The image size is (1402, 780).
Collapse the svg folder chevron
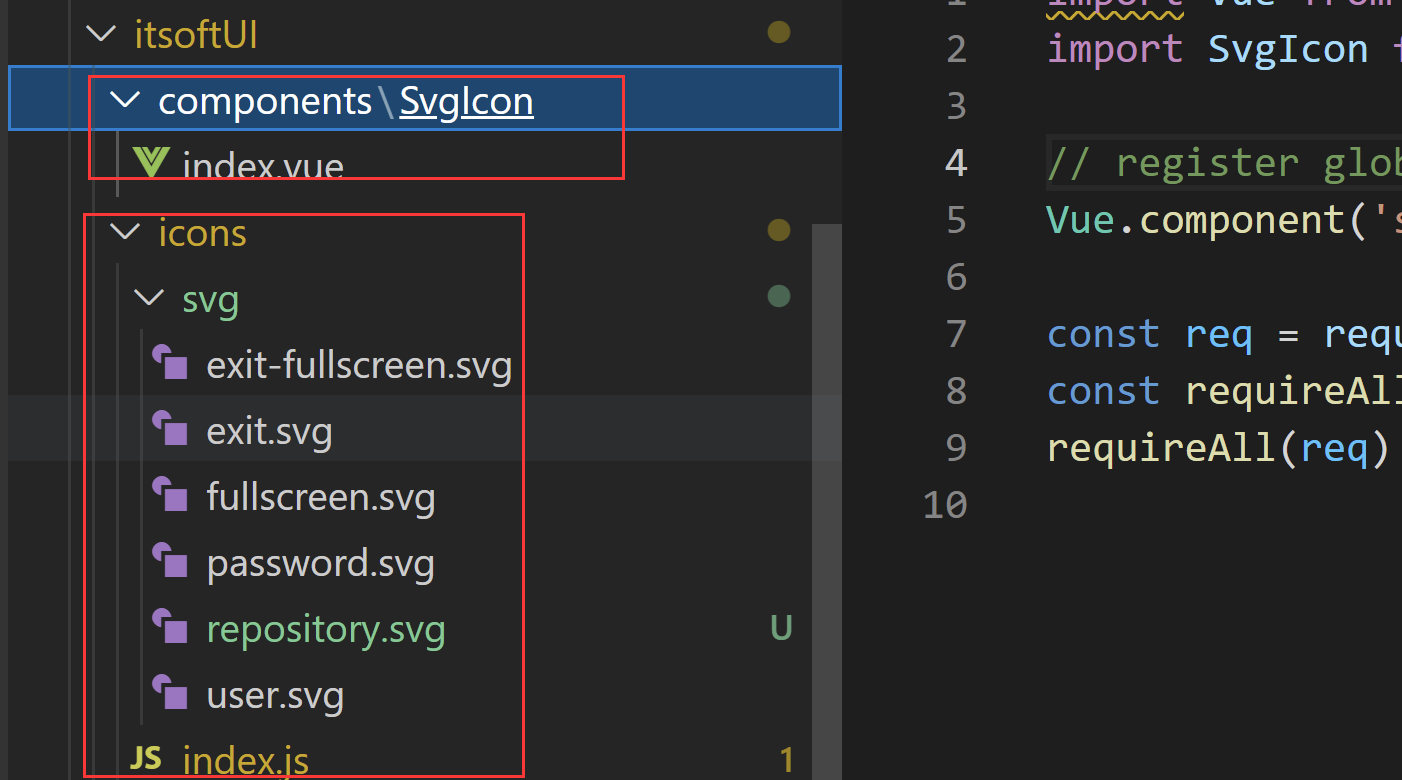[x=149, y=298]
